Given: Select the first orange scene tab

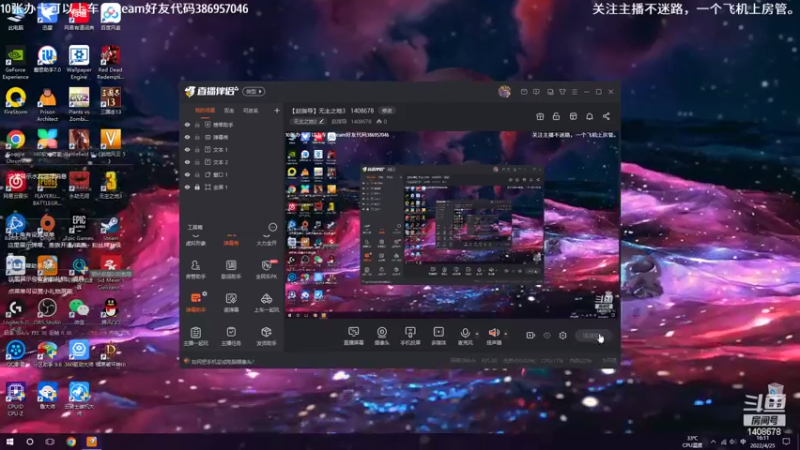Looking at the screenshot, I should tap(205, 110).
